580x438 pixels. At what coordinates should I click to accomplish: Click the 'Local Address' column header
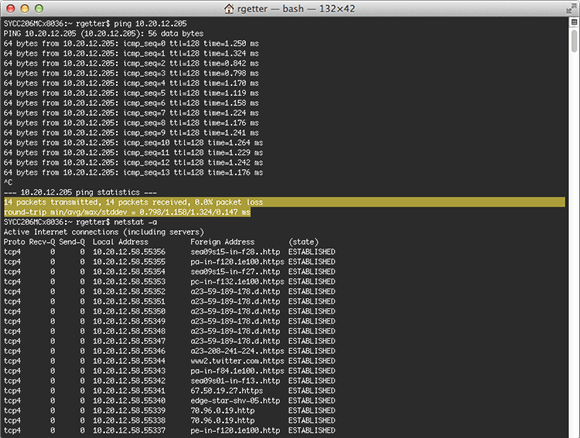(120, 242)
